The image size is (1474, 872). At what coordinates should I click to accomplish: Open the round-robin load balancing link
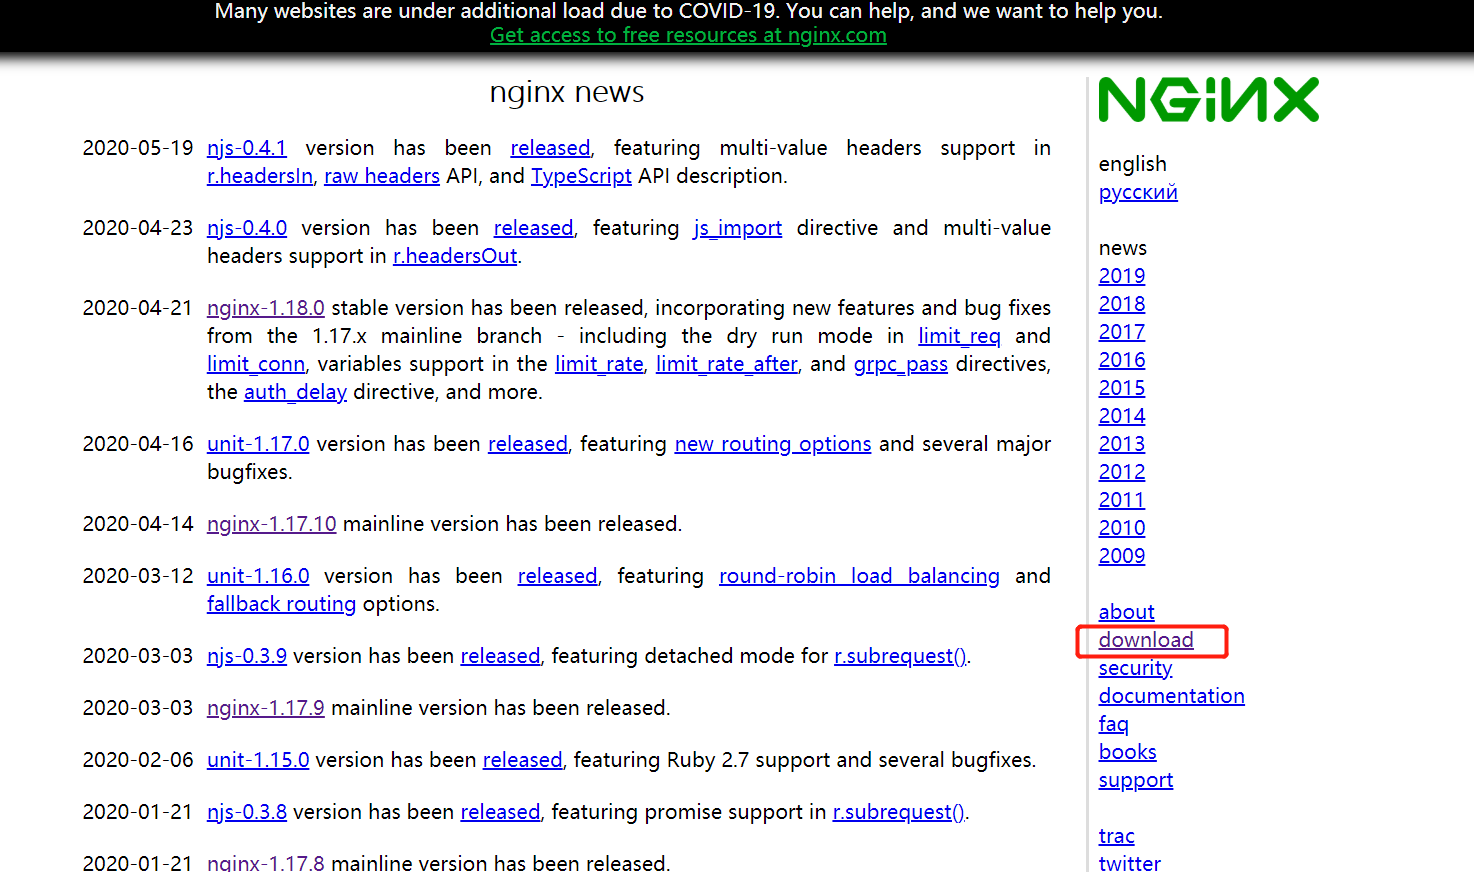[x=859, y=576]
